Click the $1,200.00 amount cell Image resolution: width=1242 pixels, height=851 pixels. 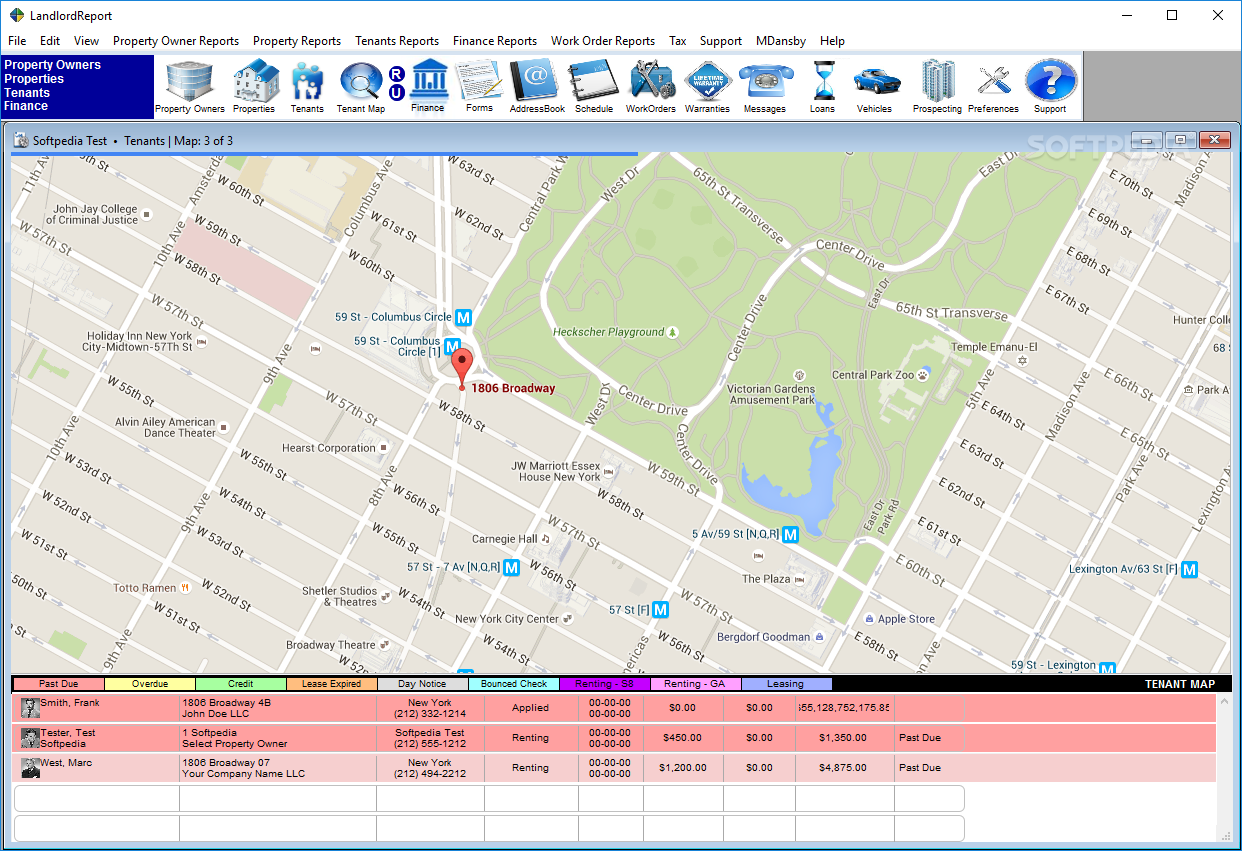683,768
